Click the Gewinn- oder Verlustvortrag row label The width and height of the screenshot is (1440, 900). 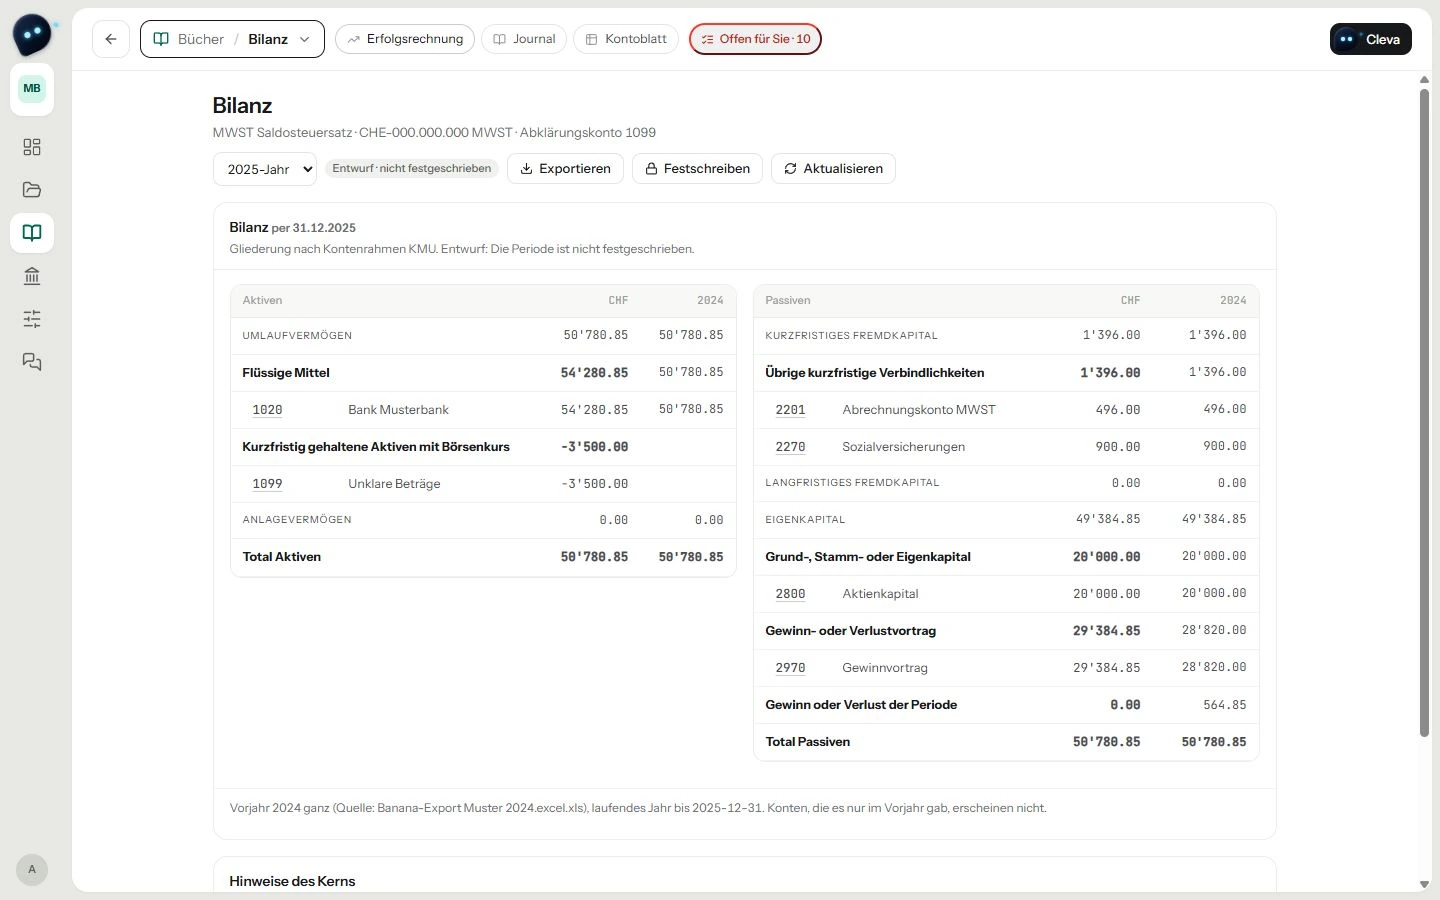851,631
